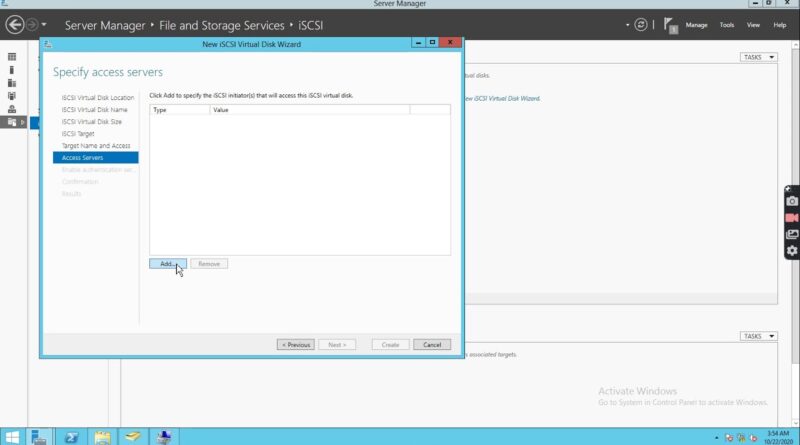Open Server Manager from the taskbar
800x445 pixels.
pos(39,437)
